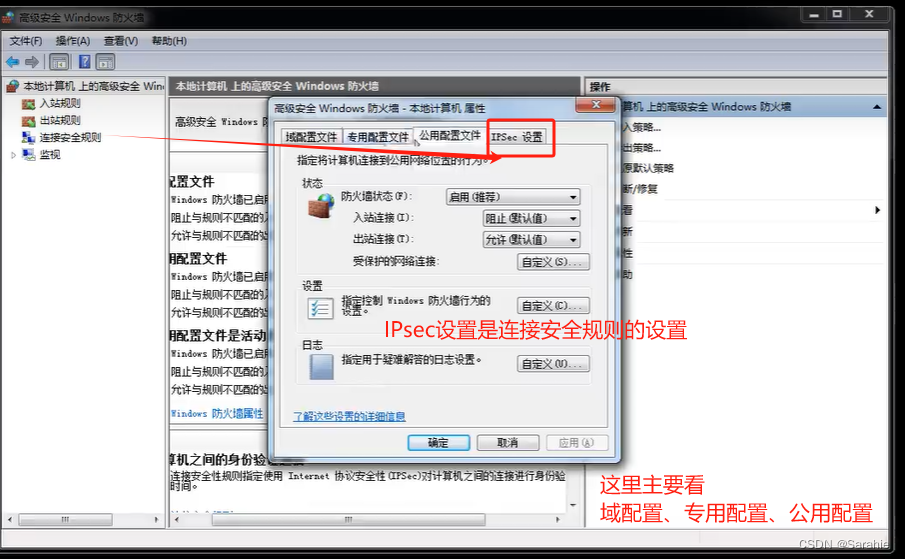Select the 连接安全规则 icon in tree
The image size is (905, 559).
coord(28,137)
